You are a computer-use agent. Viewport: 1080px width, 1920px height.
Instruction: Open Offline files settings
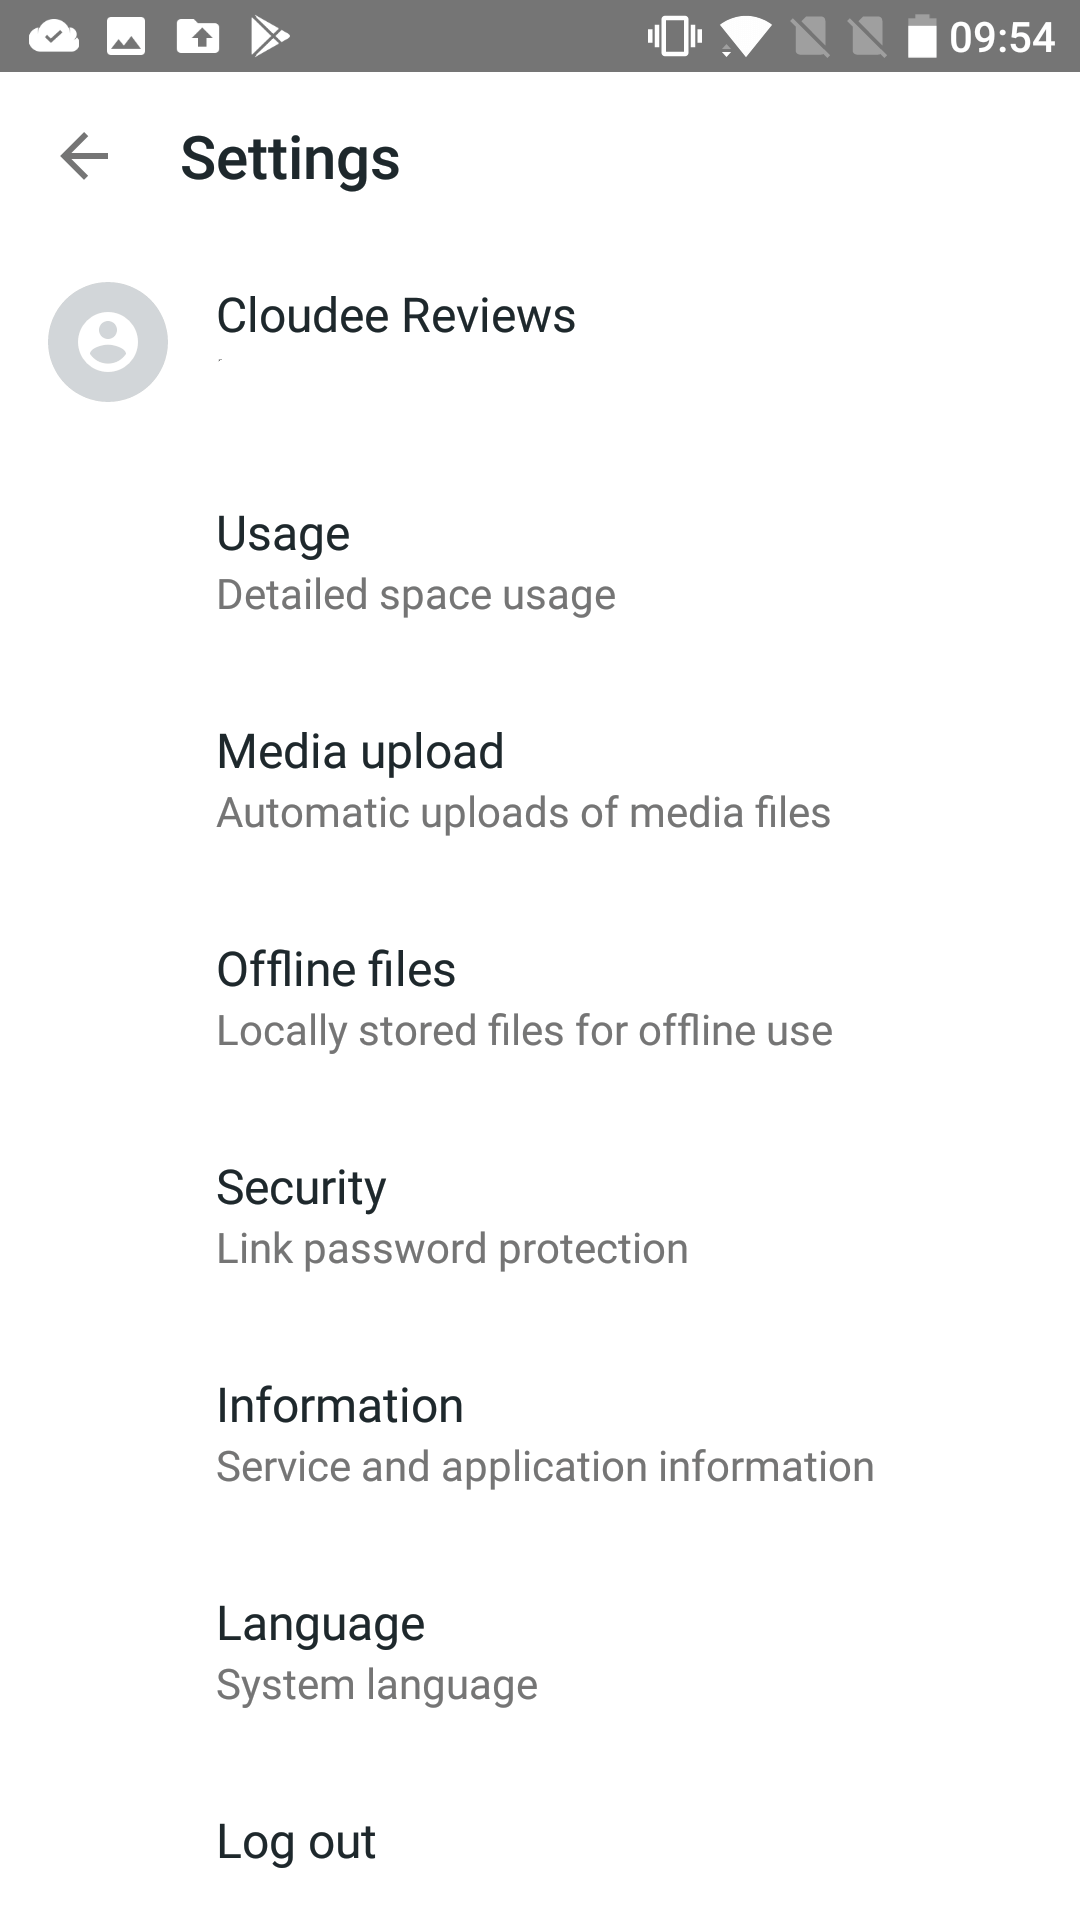[336, 969]
